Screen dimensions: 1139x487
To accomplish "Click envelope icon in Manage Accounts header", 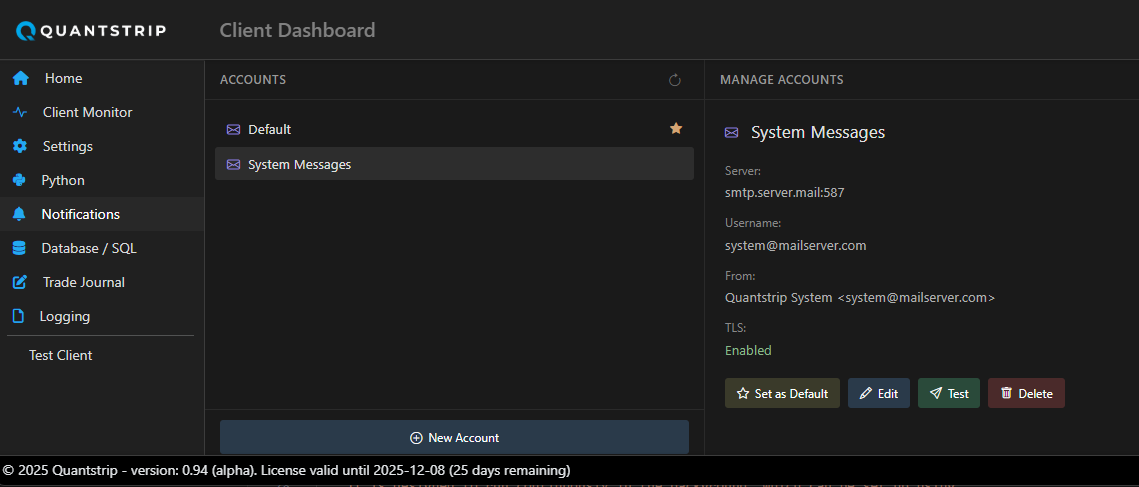I will (731, 132).
